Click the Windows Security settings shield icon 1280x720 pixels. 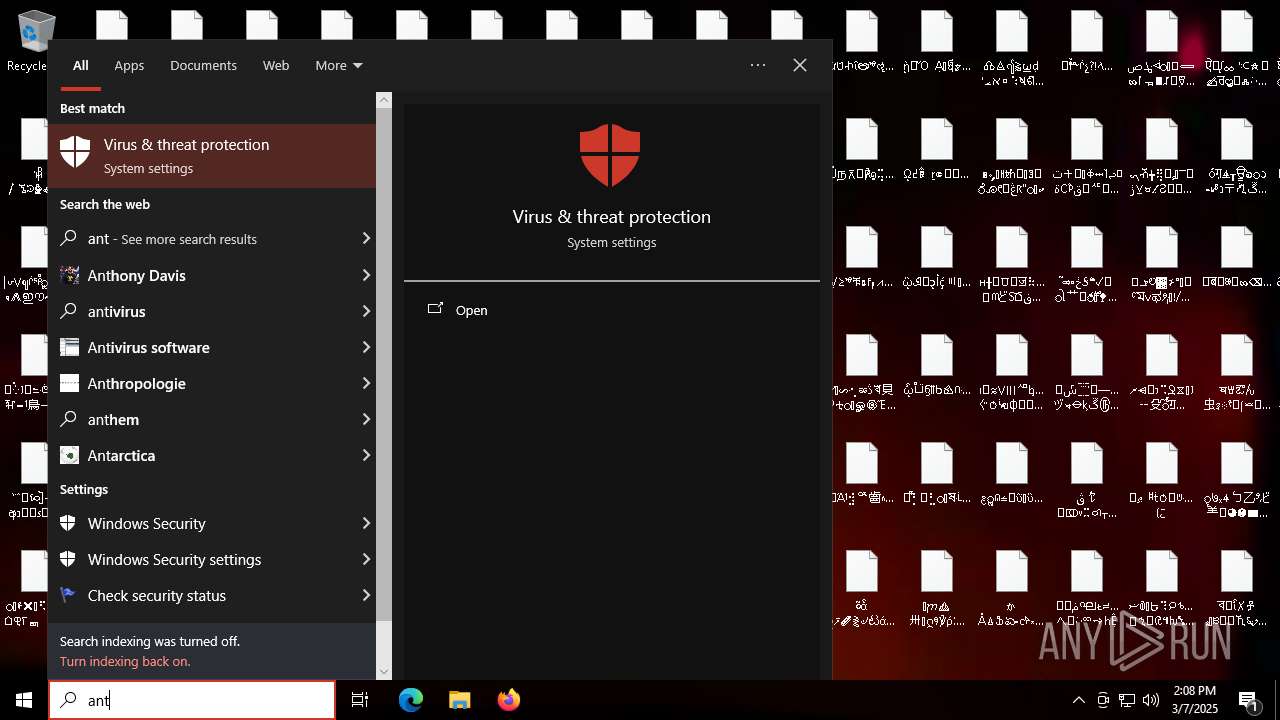click(x=68, y=559)
